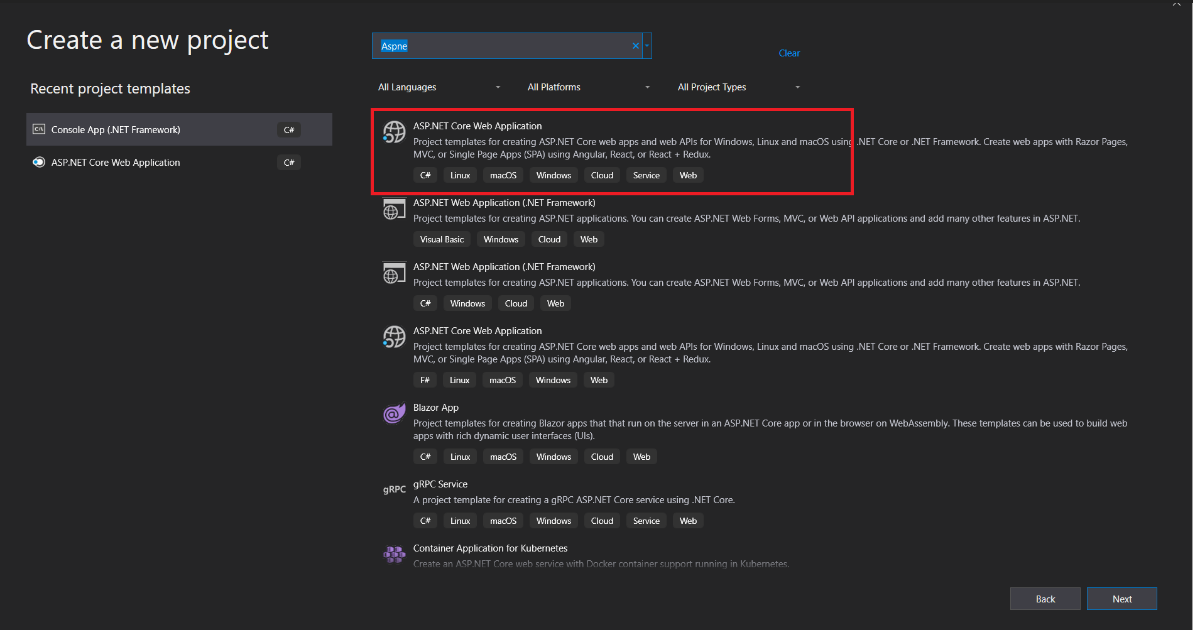This screenshot has height=630, width=1193.
Task: Click the gRPC Service template icon
Action: [394, 490]
